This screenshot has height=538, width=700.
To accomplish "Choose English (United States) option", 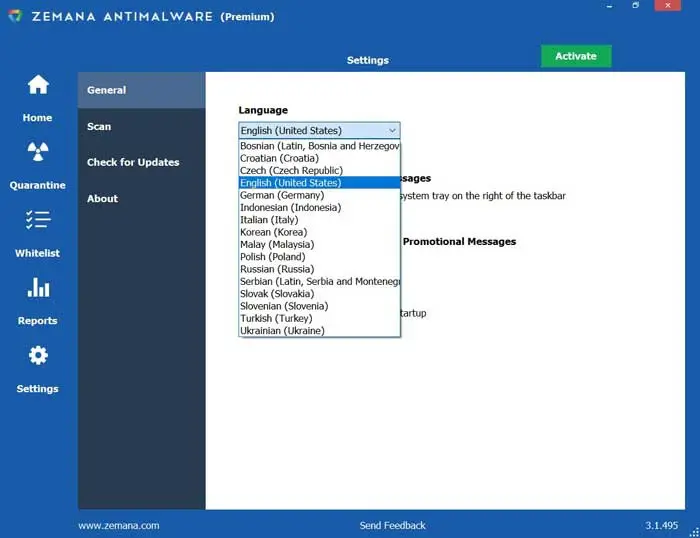I will [x=320, y=183].
